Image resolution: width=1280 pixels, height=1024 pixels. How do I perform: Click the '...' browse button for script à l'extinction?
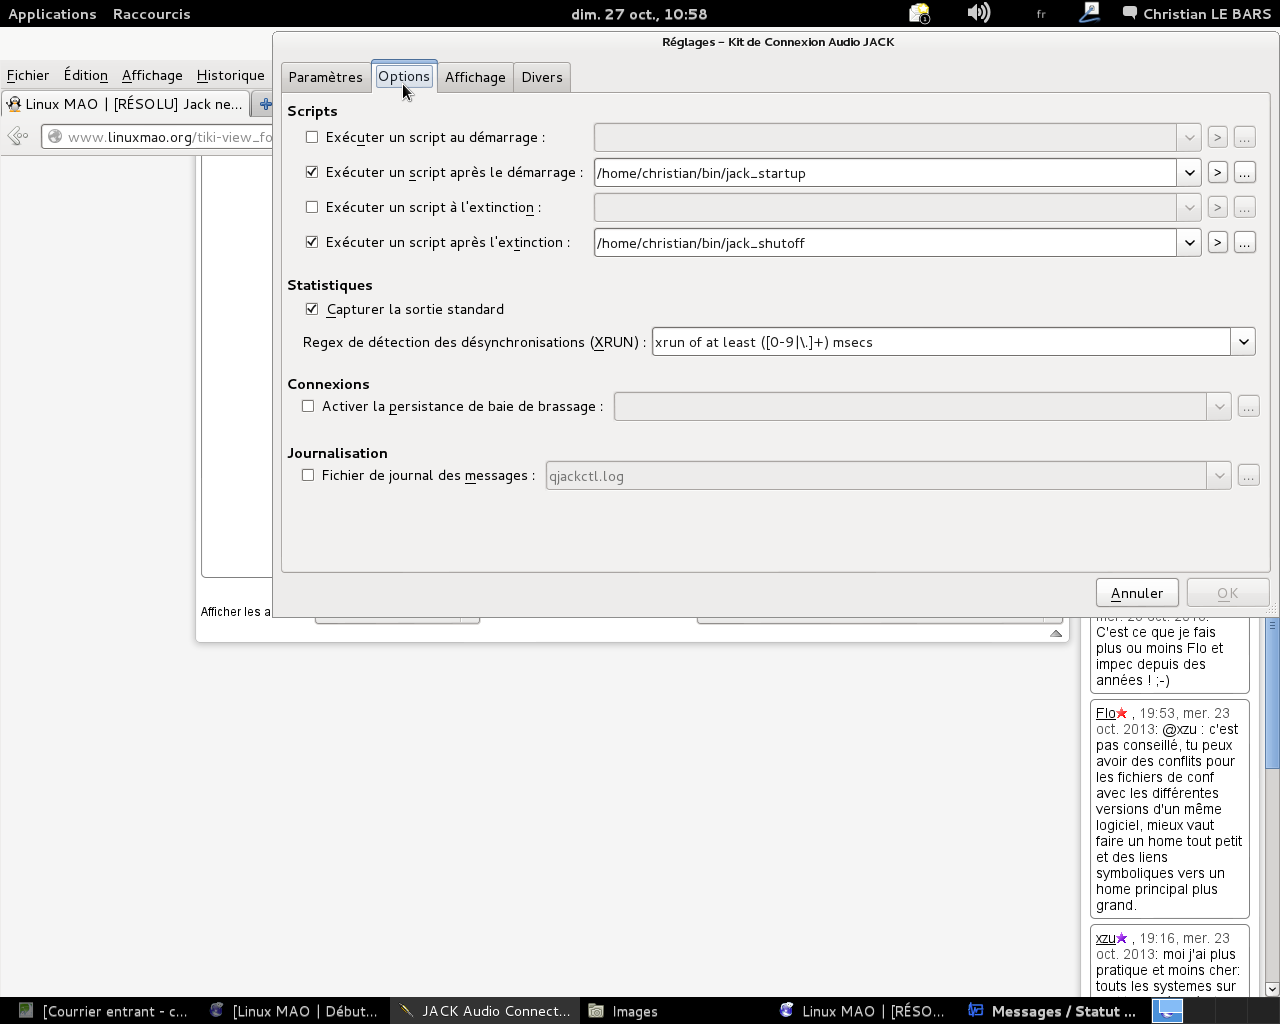1244,207
